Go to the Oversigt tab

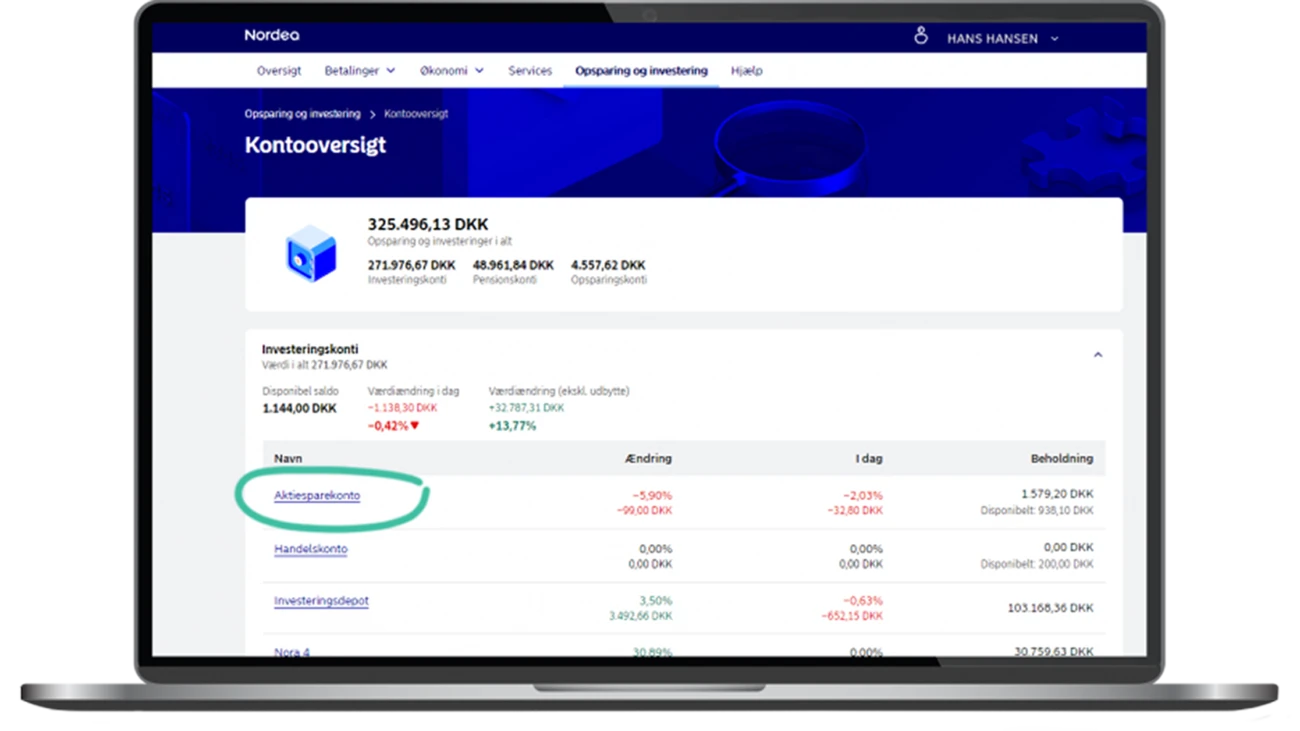tap(279, 71)
